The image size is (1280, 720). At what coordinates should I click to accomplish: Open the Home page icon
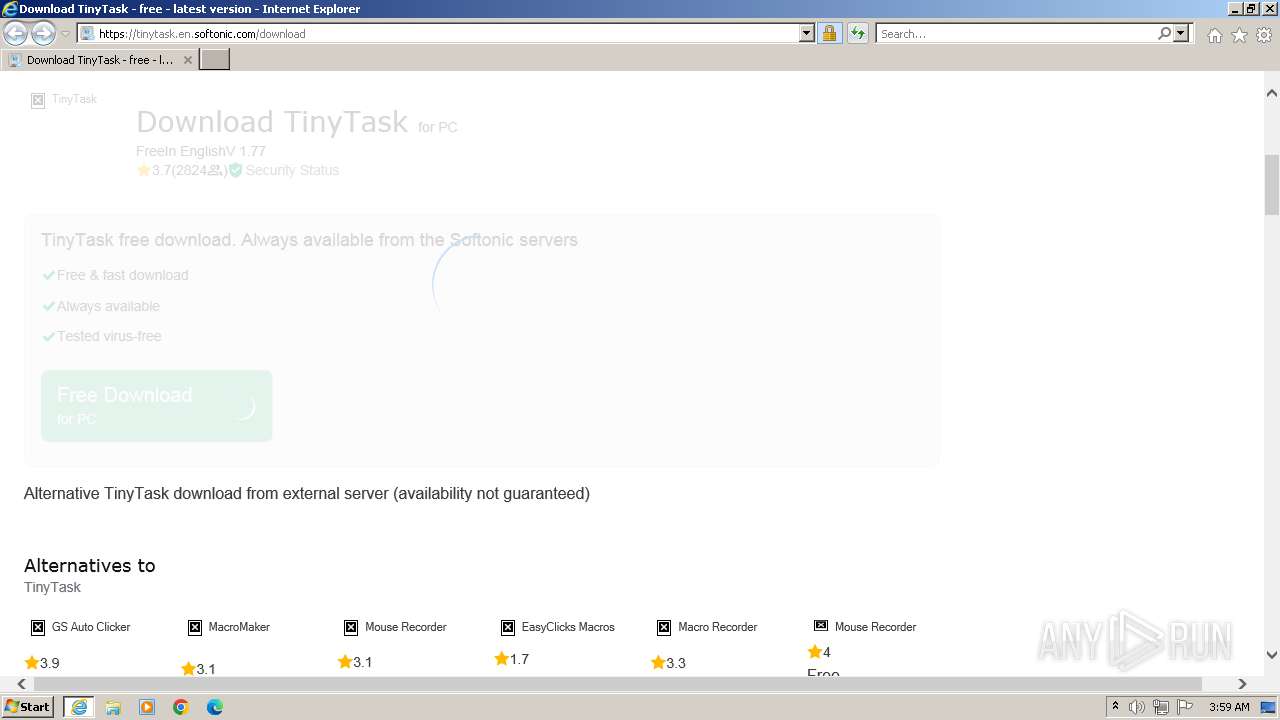tap(1214, 35)
